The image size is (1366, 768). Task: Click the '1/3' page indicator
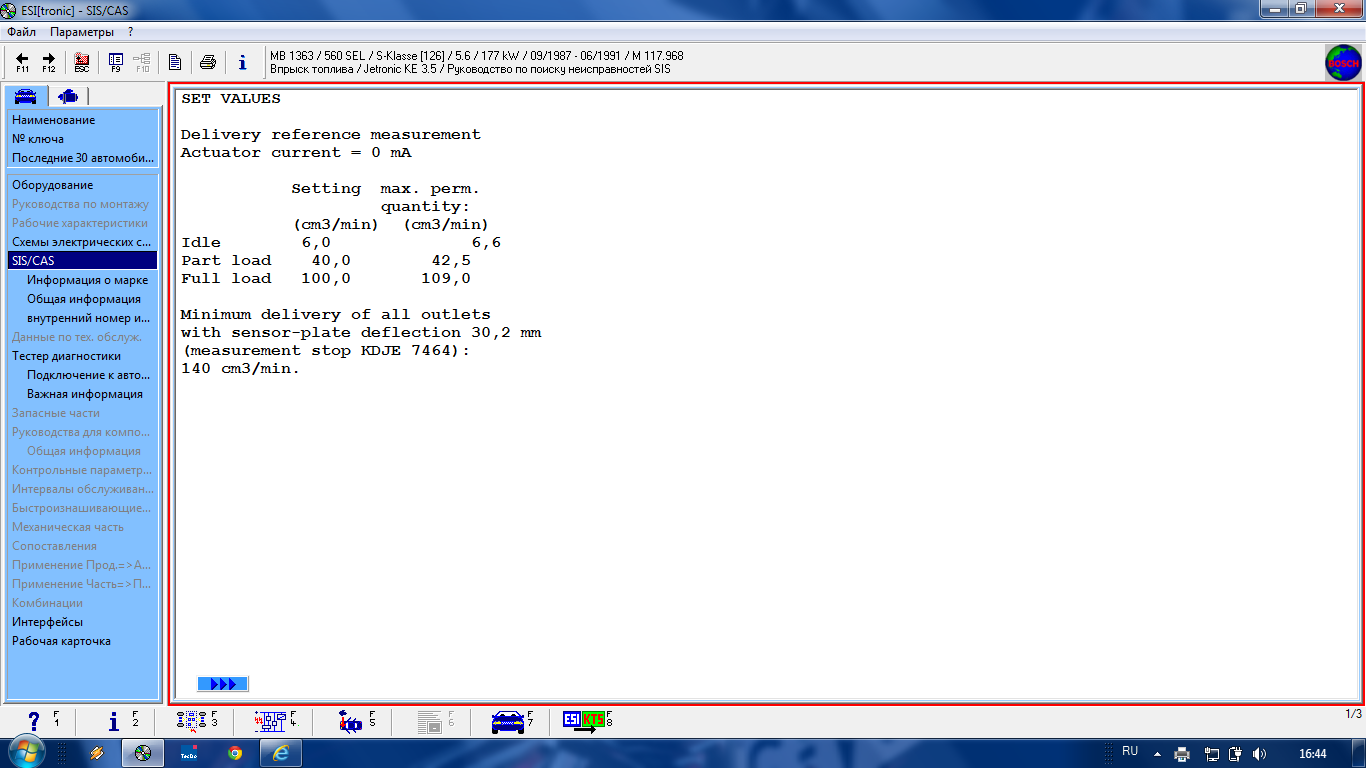click(x=1353, y=714)
